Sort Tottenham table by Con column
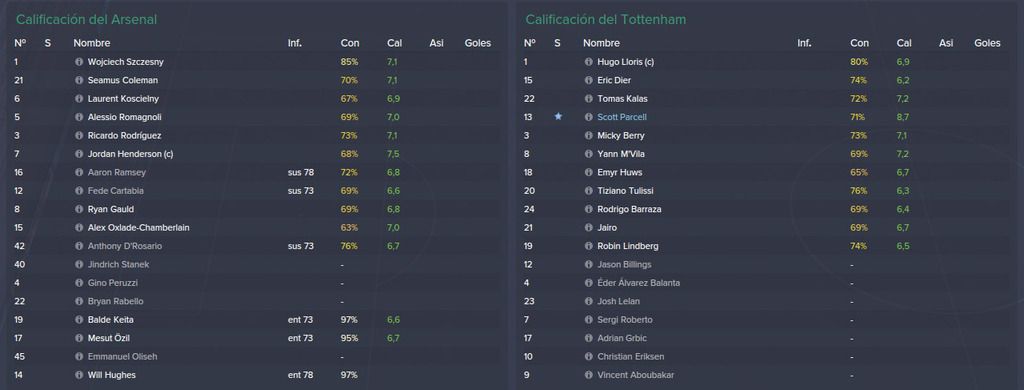Image resolution: width=1024 pixels, height=390 pixels. coord(859,43)
